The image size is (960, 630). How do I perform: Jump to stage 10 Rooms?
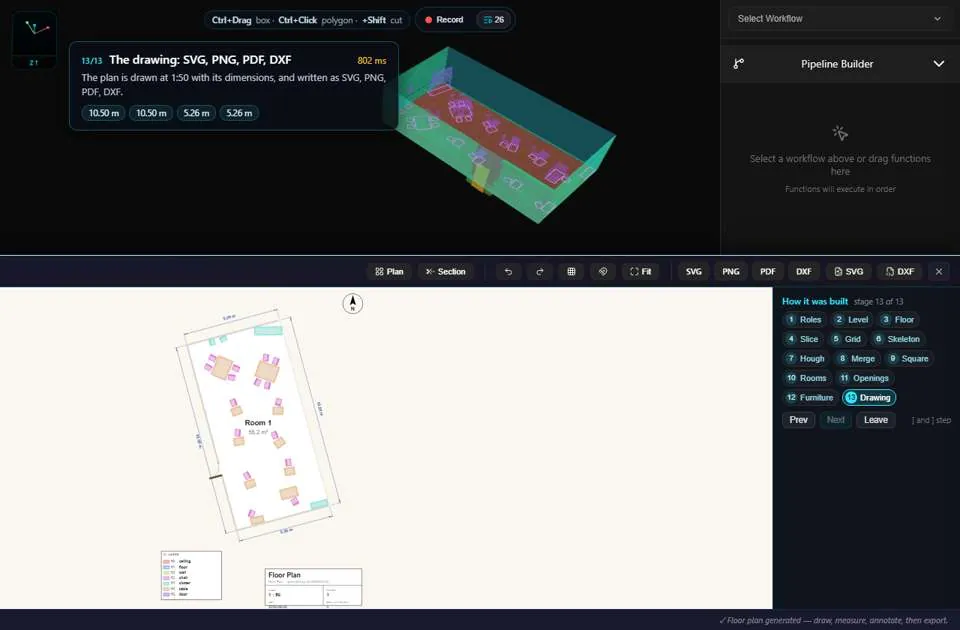tap(807, 378)
